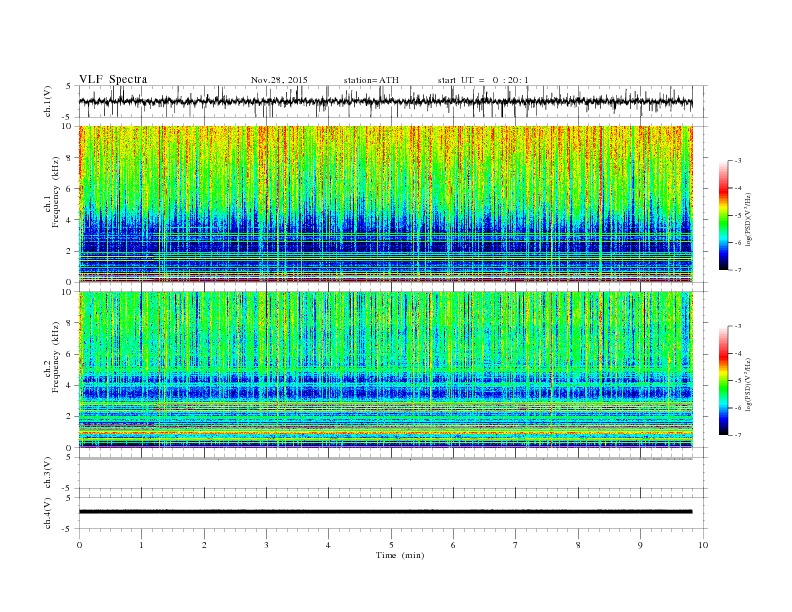This screenshot has width=792, height=612.
Task: Click the 'Time (min)' axis label
Action: pyautogui.click(x=400, y=555)
